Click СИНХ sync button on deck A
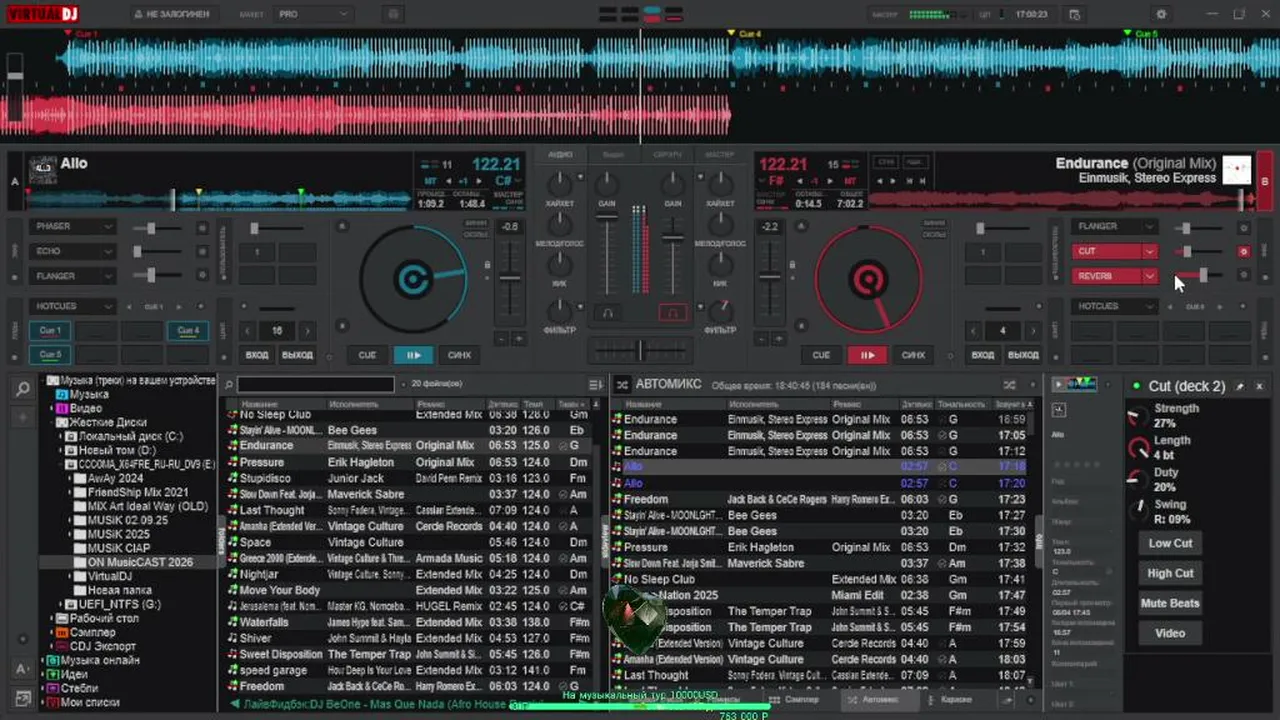The width and height of the screenshot is (1280, 720). click(459, 355)
